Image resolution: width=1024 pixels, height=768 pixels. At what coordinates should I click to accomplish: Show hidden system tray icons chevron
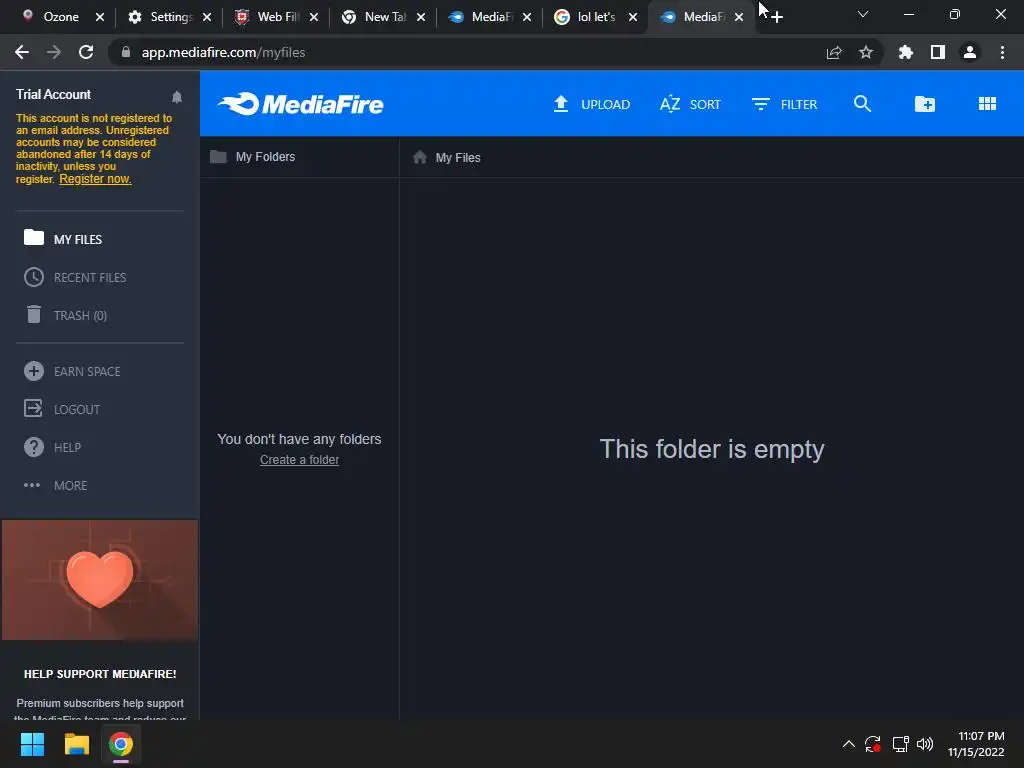848,743
